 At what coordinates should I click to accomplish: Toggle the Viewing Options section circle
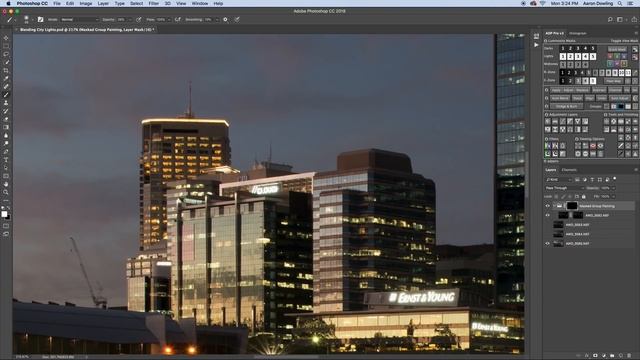(577, 139)
